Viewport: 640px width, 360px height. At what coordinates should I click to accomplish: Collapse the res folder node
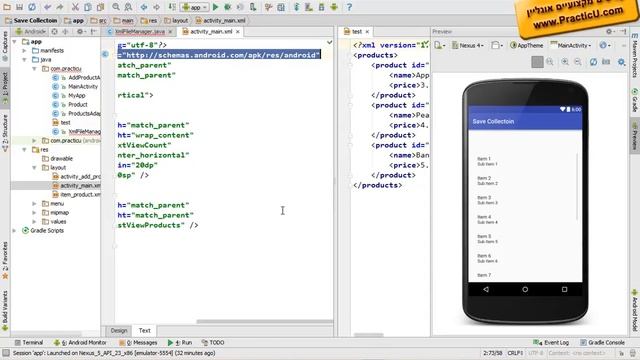click(x=25, y=150)
